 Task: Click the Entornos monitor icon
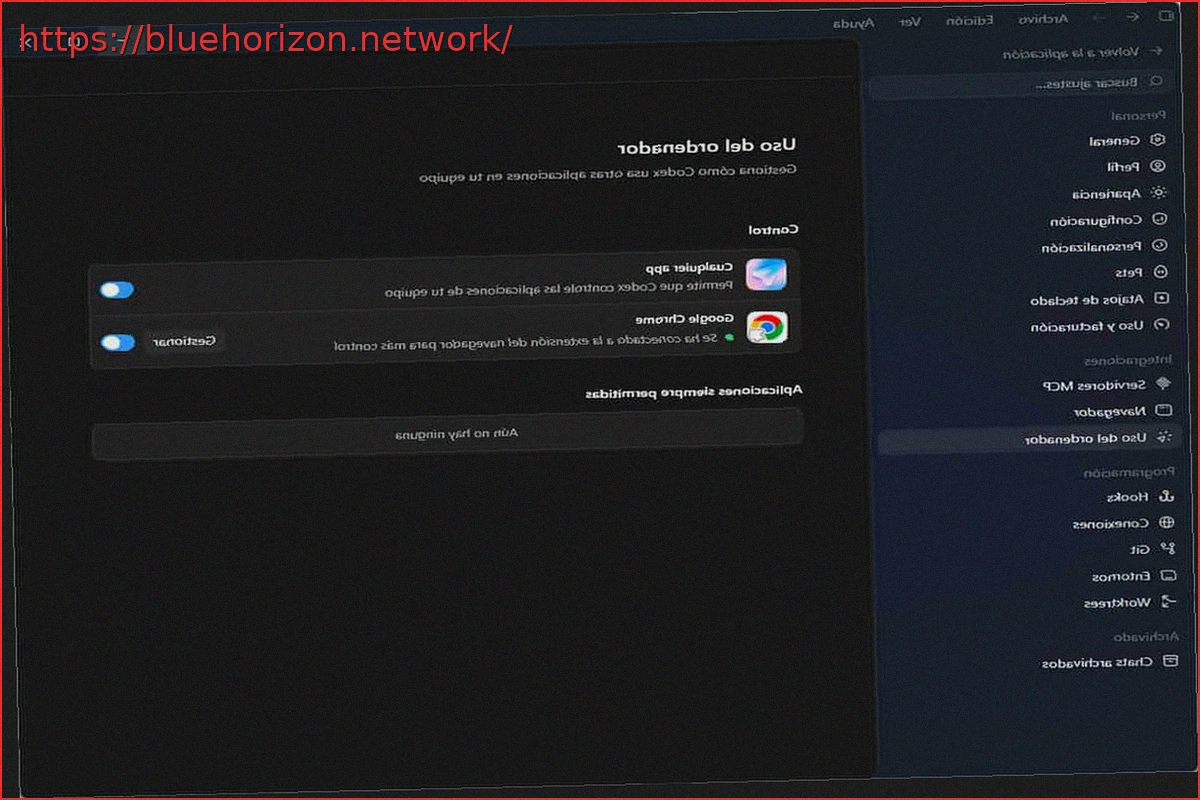tap(1167, 576)
